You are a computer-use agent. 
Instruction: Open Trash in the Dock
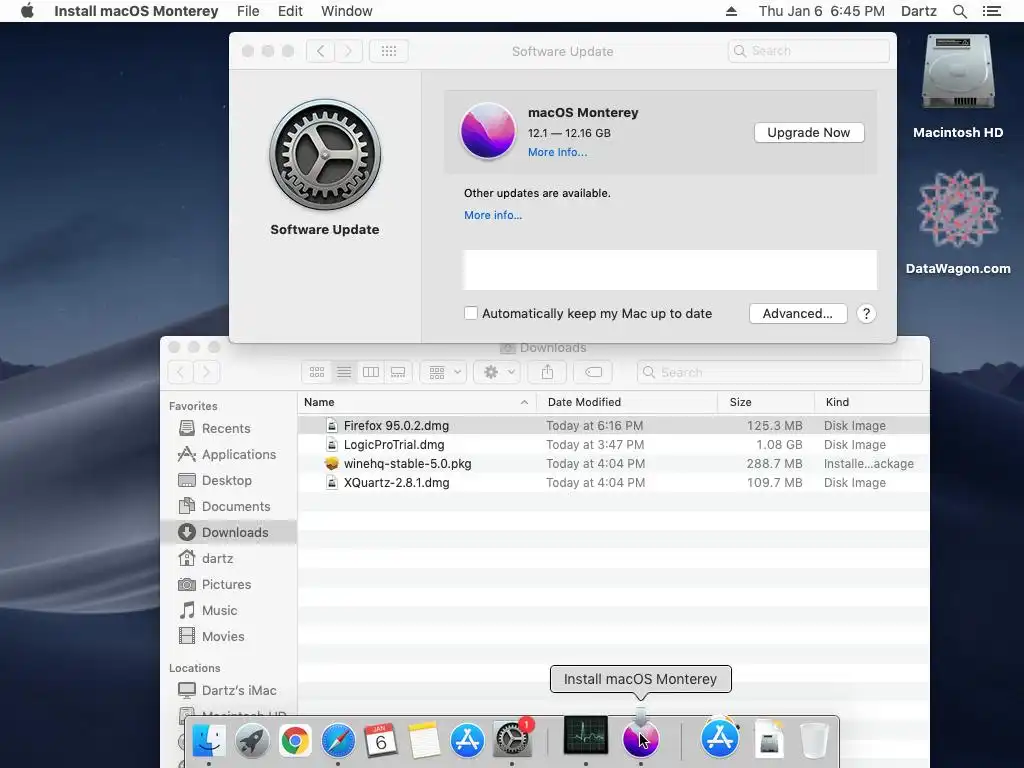[814, 740]
